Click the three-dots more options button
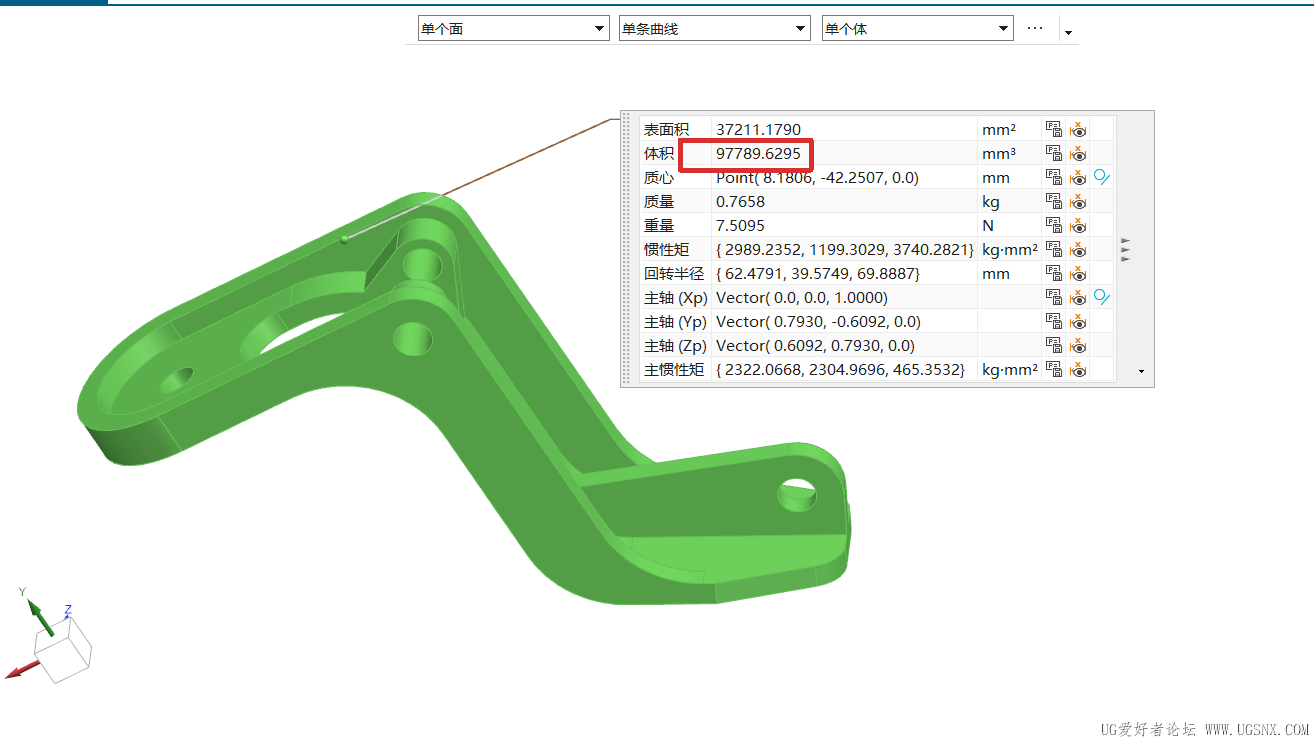The height and width of the screenshot is (742, 1314). tap(1035, 28)
